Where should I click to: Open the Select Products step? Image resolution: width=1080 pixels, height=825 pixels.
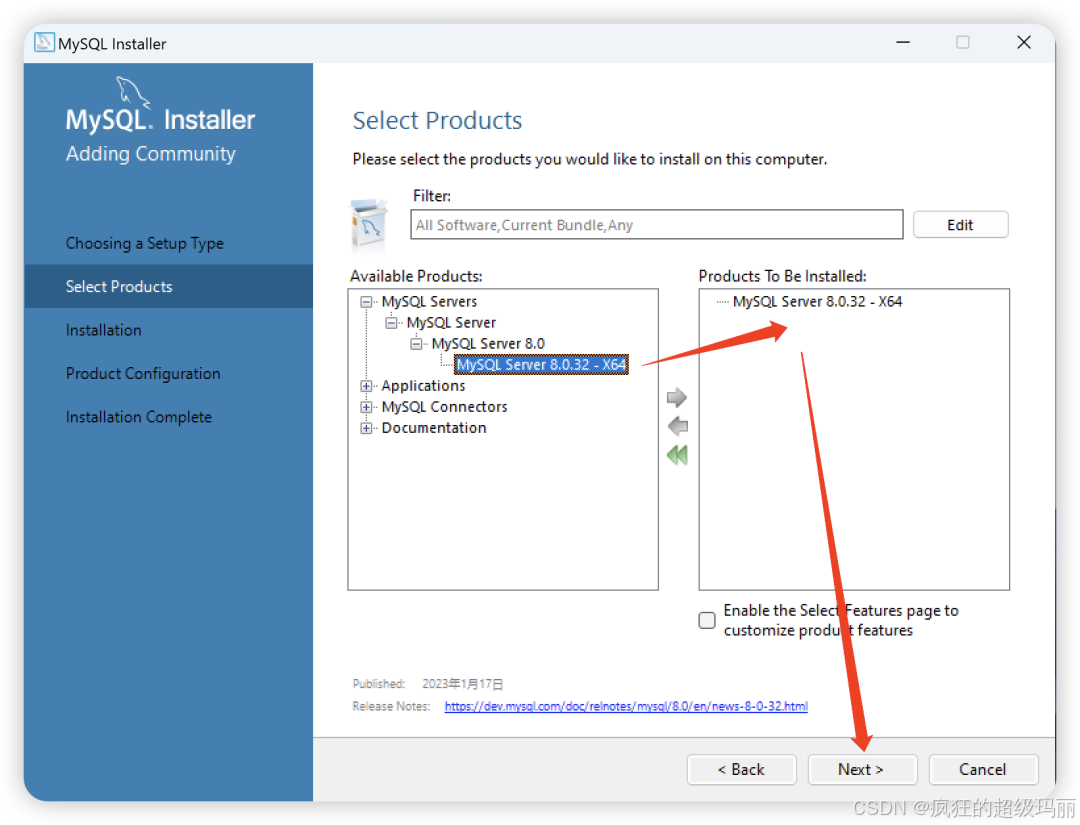168,286
